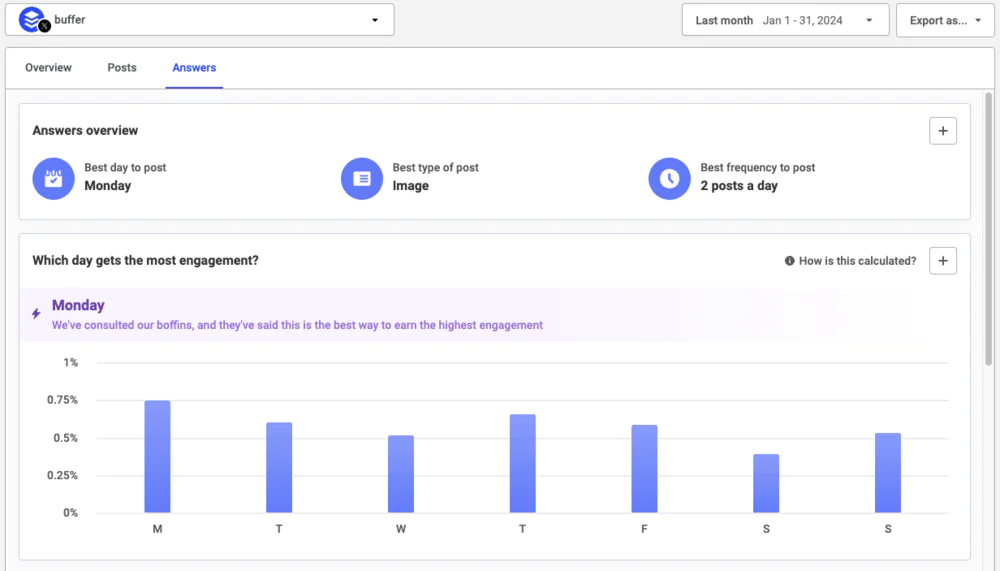The height and width of the screenshot is (571, 1000).
Task: Click the Tuesday bar, second in the chart
Action: pyautogui.click(x=279, y=468)
